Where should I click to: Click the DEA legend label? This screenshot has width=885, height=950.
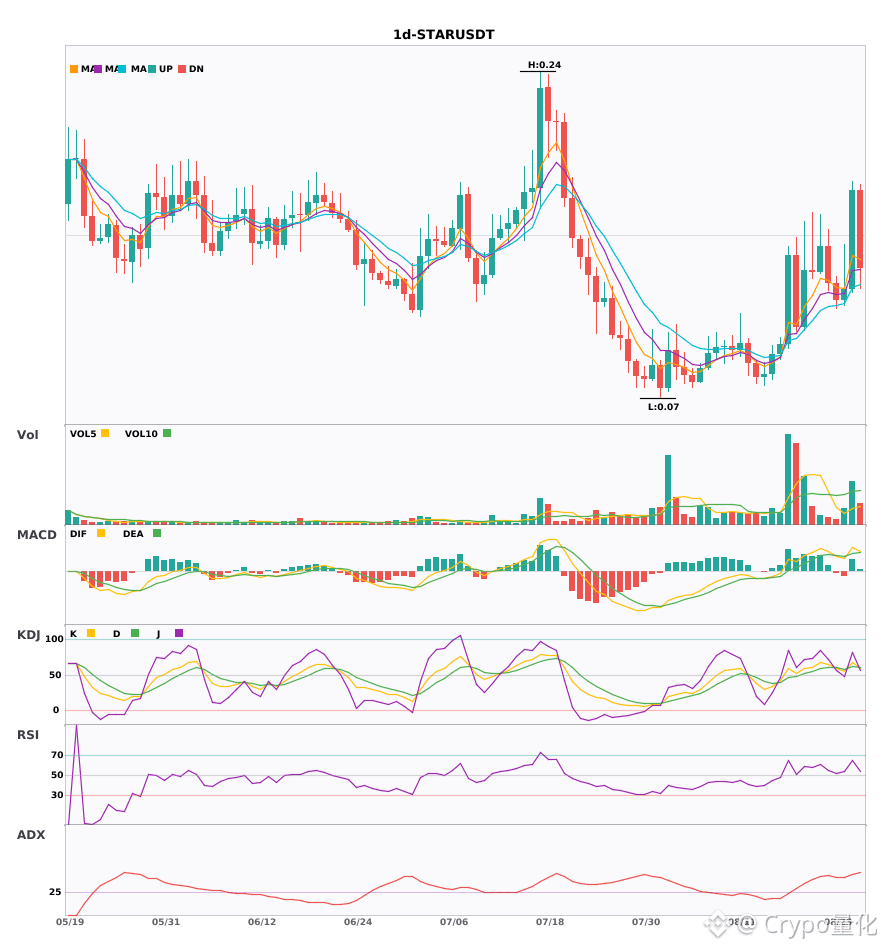tap(133, 534)
